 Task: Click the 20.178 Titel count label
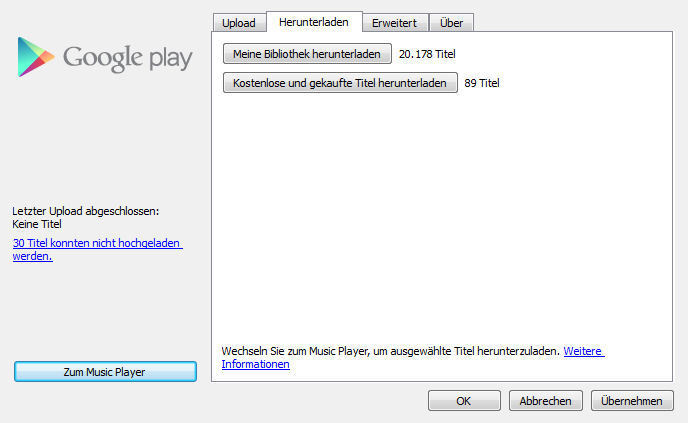[427, 54]
